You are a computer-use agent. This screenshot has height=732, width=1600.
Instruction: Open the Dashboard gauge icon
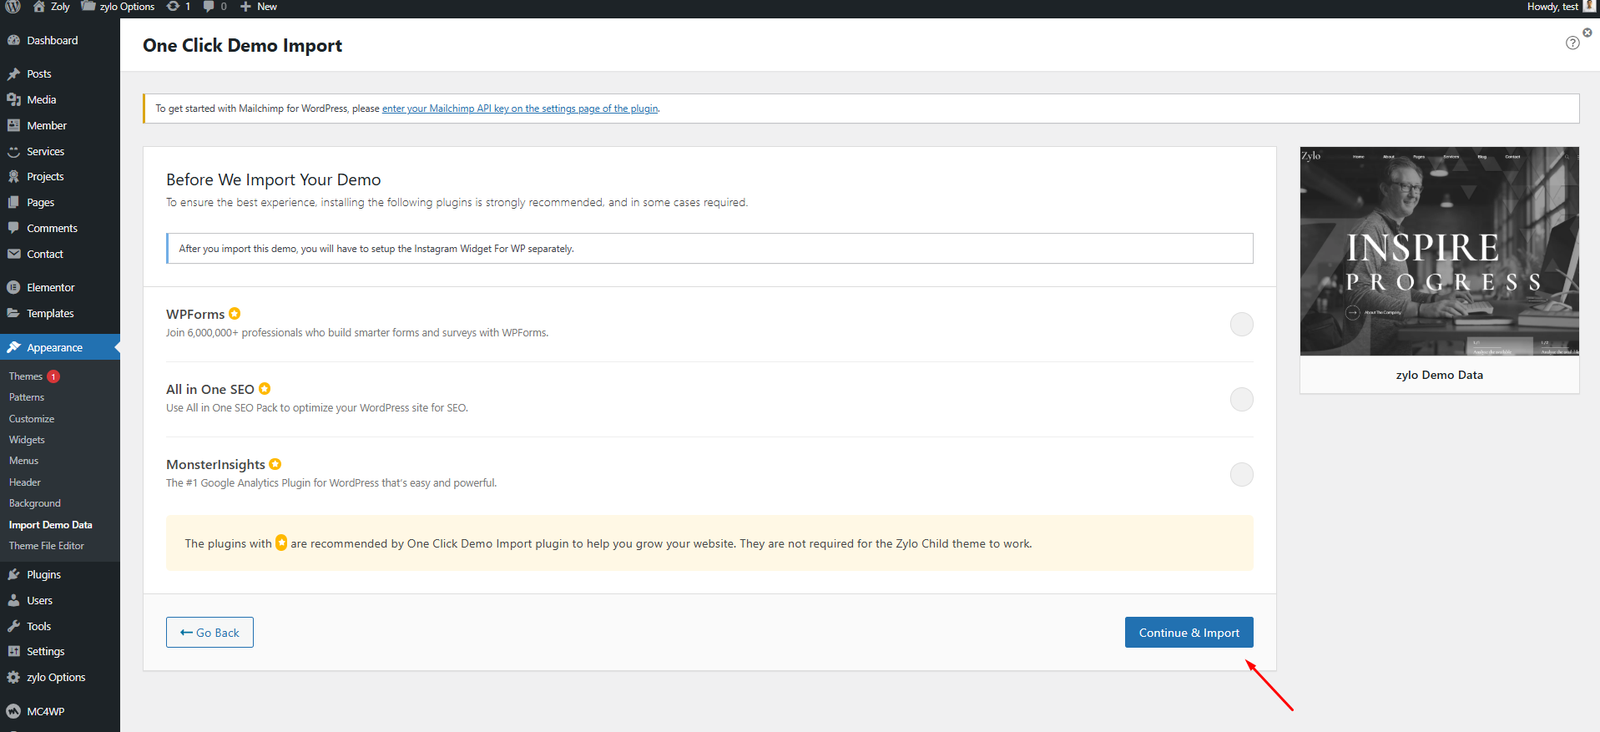14,41
